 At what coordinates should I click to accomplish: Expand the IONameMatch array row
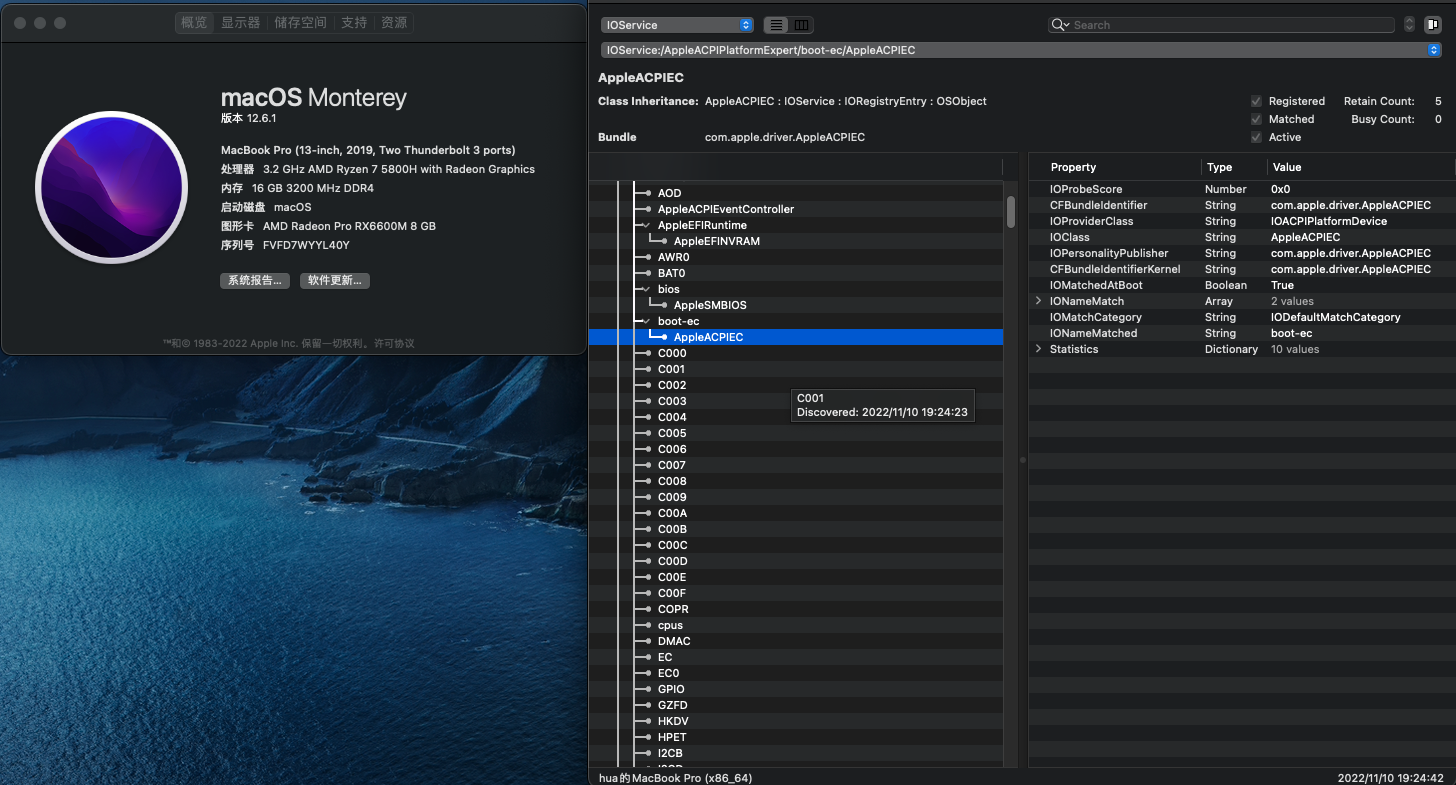(1038, 301)
